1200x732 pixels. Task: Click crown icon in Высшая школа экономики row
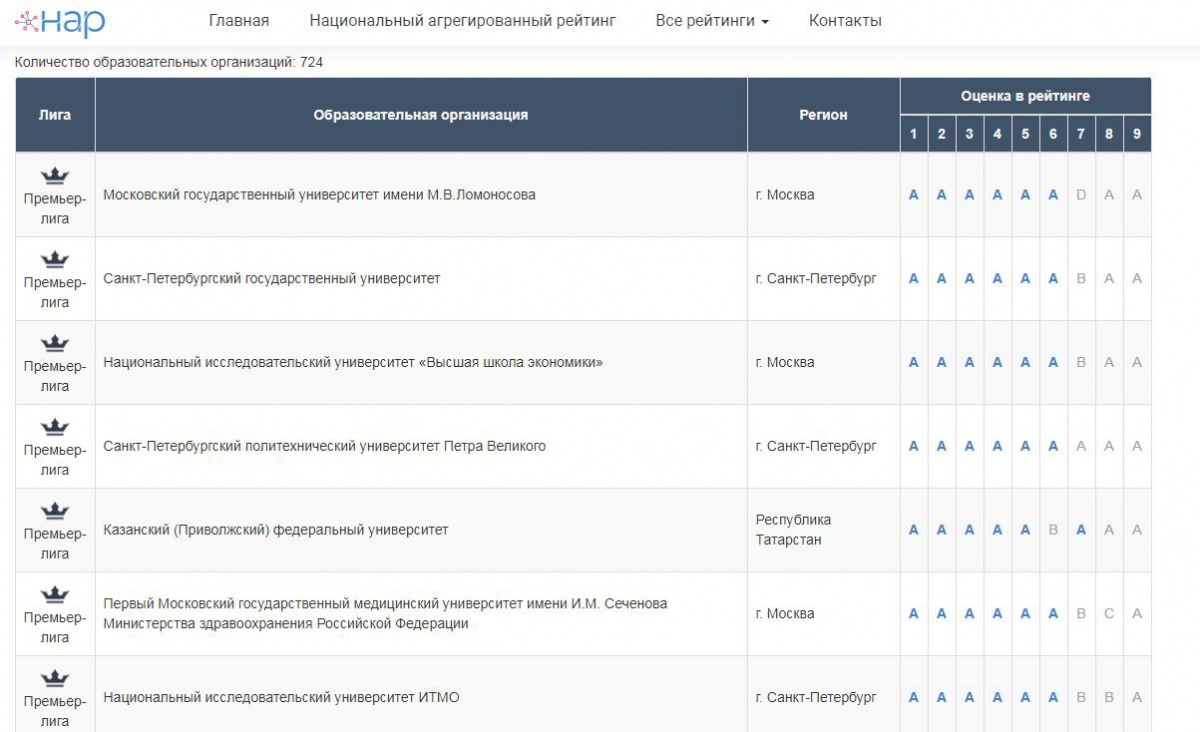pyautogui.click(x=55, y=344)
